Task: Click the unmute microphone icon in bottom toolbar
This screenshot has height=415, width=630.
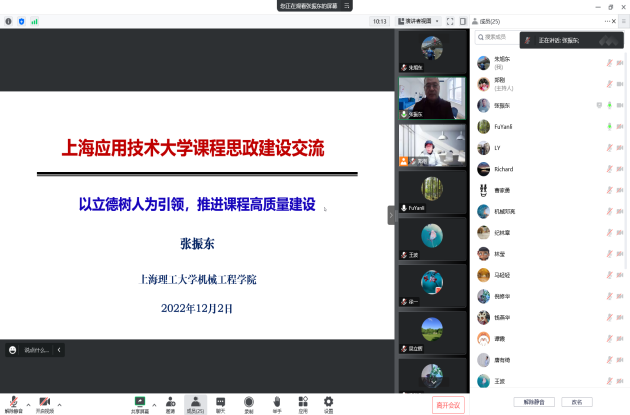Action: (13, 404)
